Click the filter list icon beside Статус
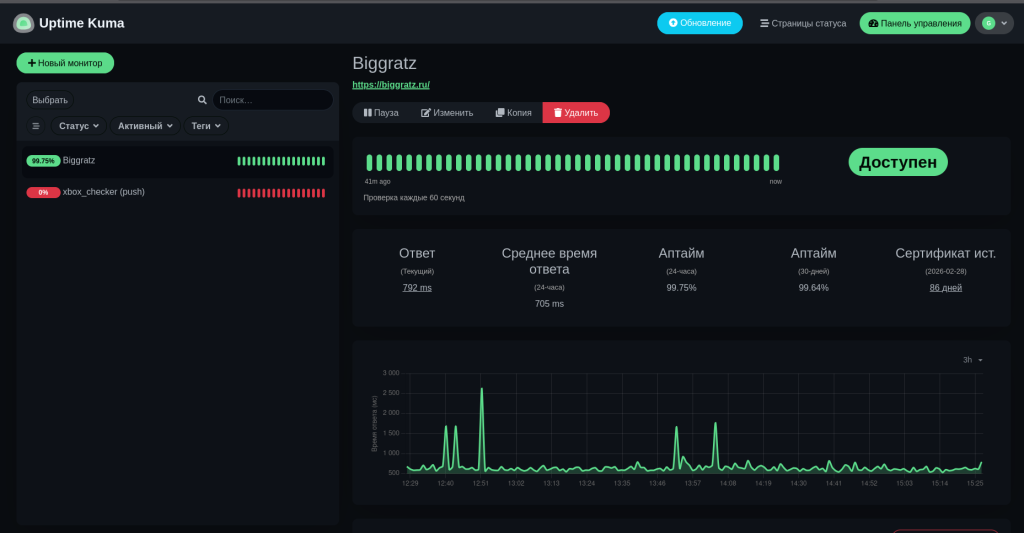This screenshot has width=1024, height=533. point(36,126)
